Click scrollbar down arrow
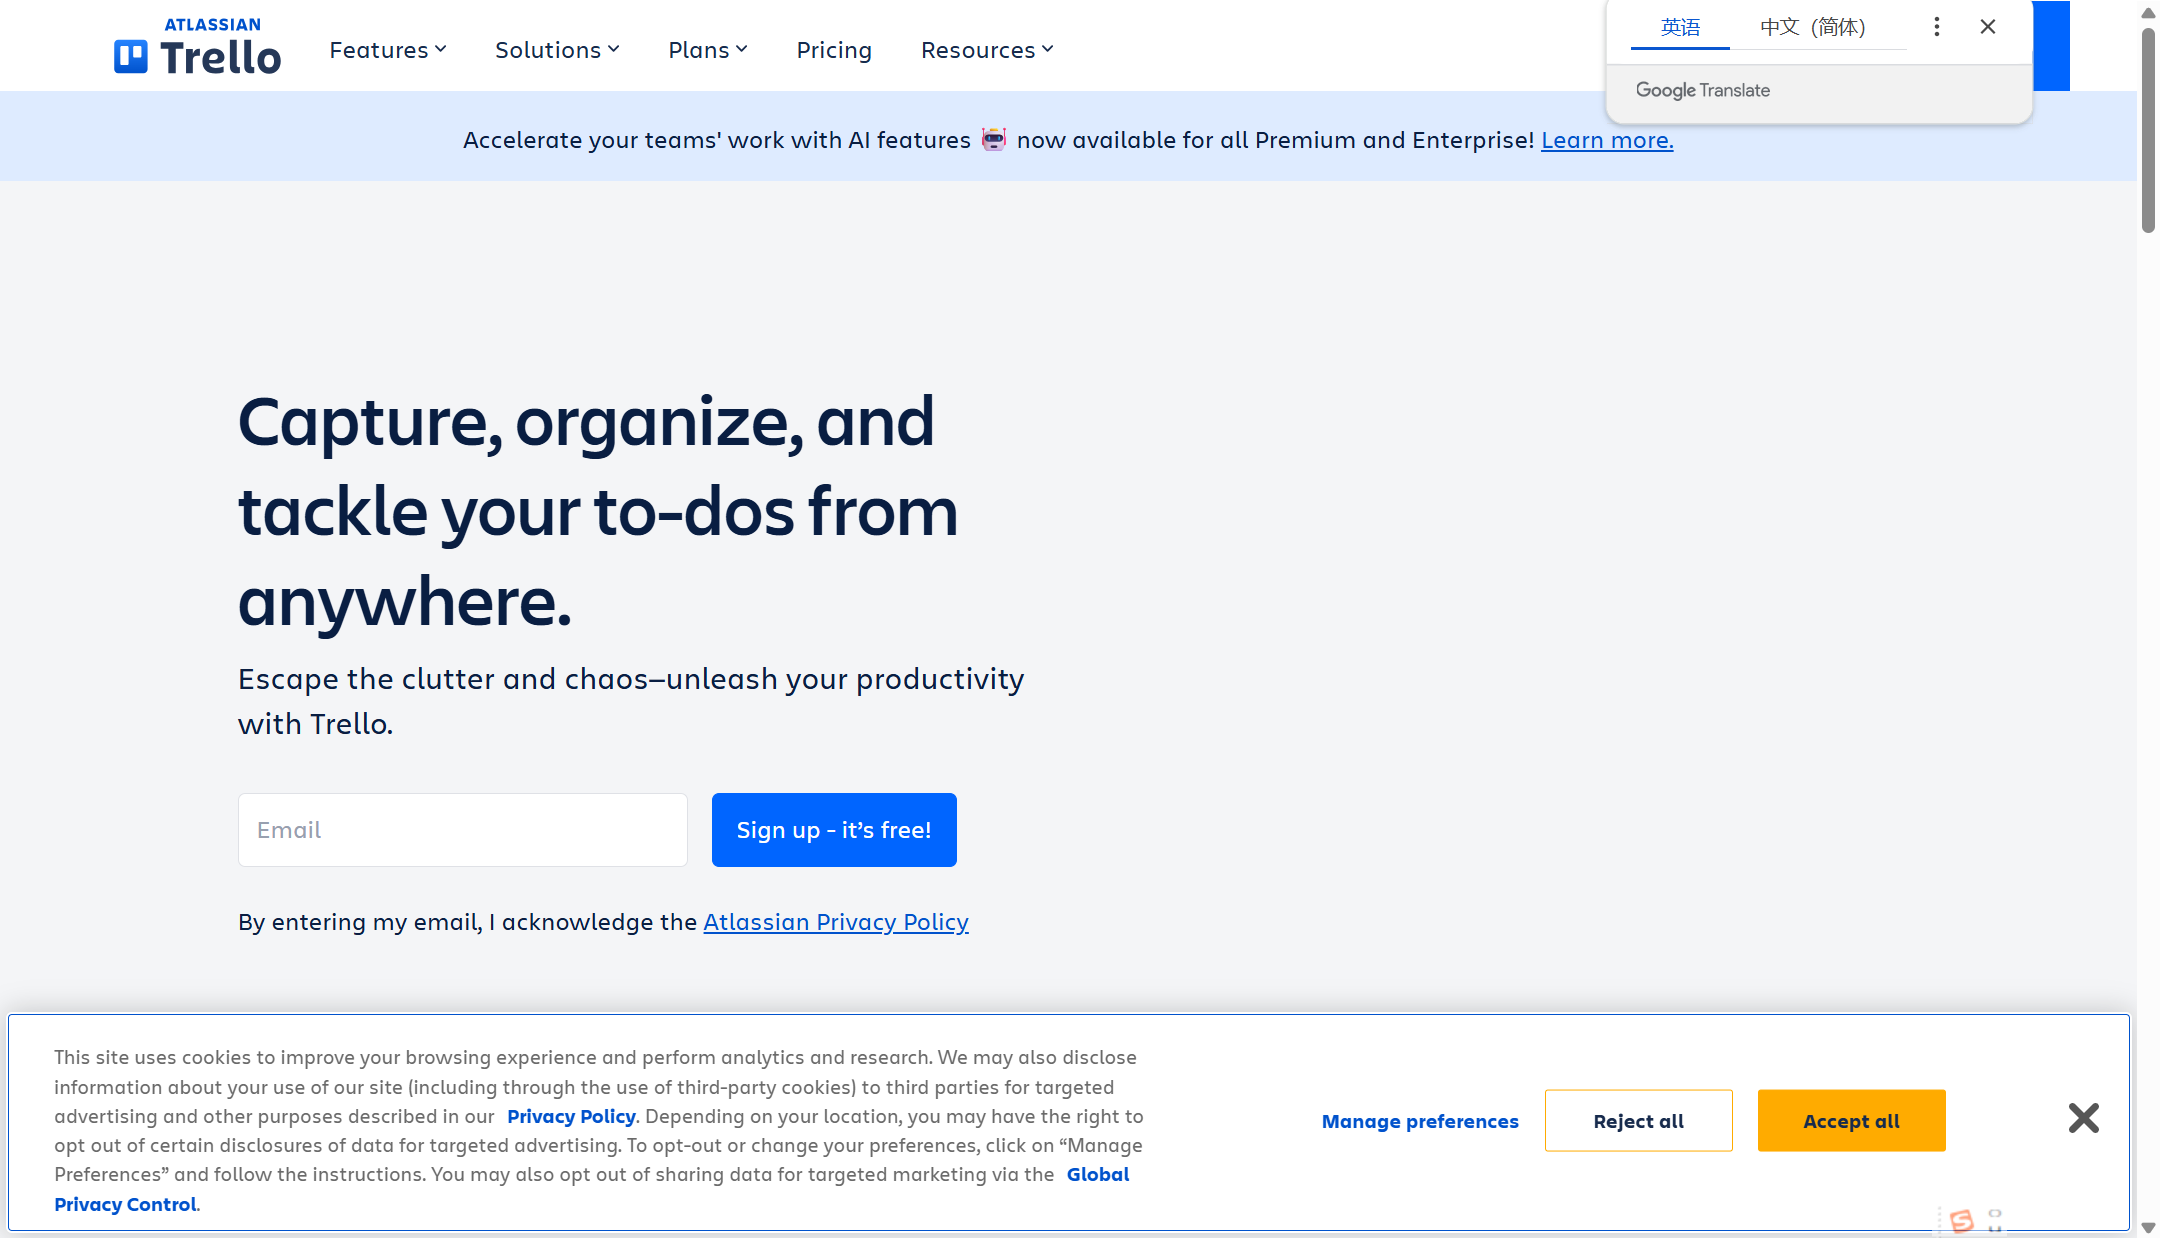The width and height of the screenshot is (2160, 1238). tap(2147, 1227)
